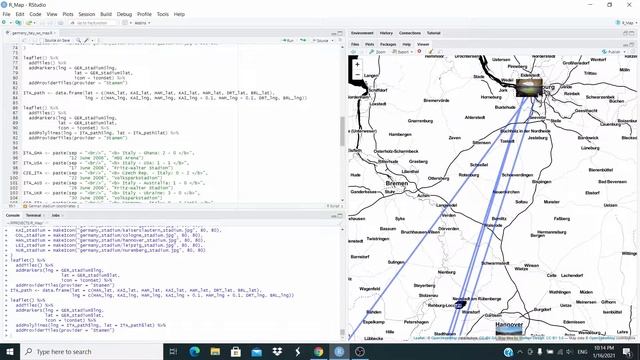Screen dimensions: 640x360
Task: Switch to the Environment tab
Action: pyautogui.click(x=362, y=33)
